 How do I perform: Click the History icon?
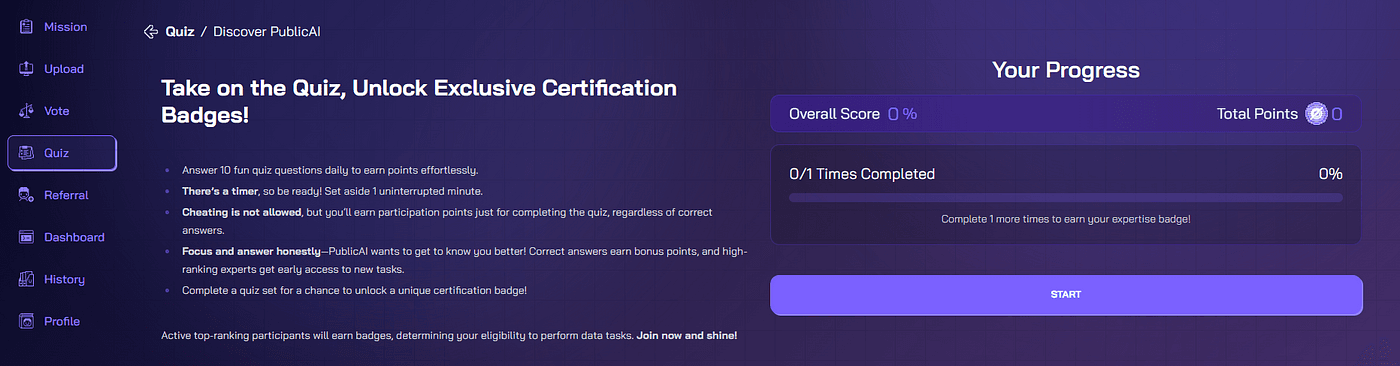26,279
